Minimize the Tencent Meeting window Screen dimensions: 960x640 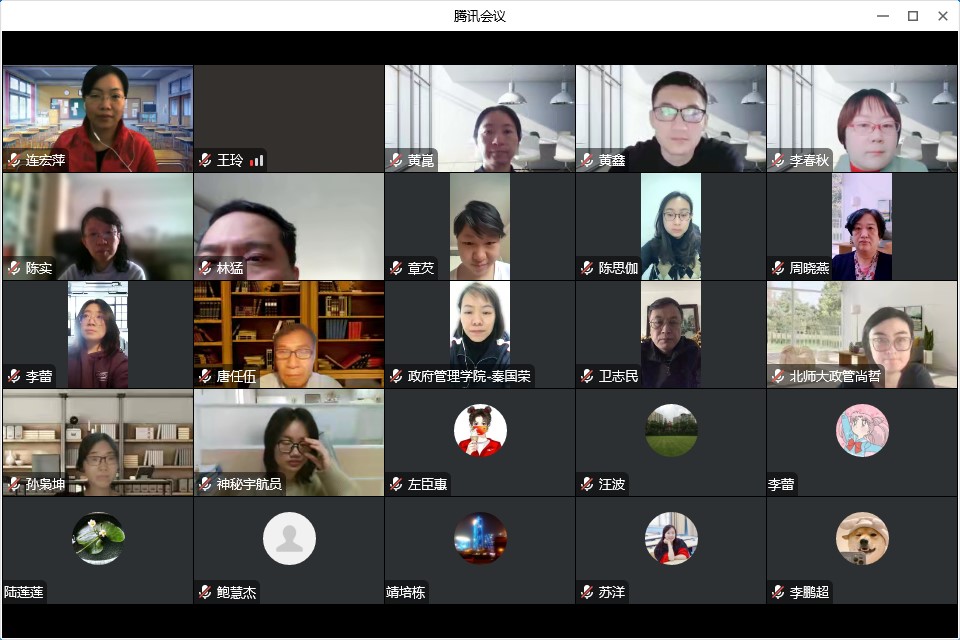click(x=882, y=16)
